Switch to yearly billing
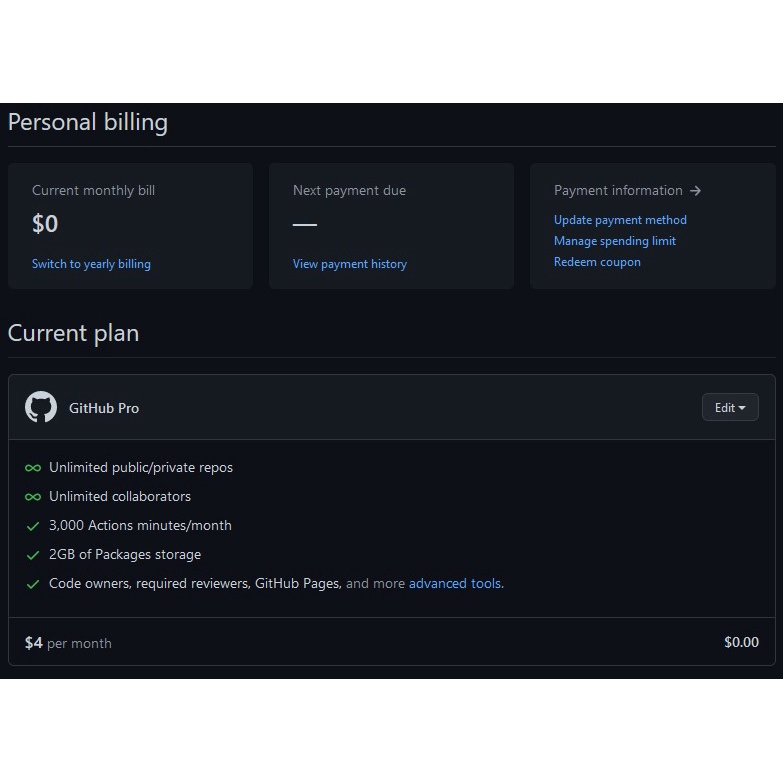The height and width of the screenshot is (783, 783). tap(91, 264)
